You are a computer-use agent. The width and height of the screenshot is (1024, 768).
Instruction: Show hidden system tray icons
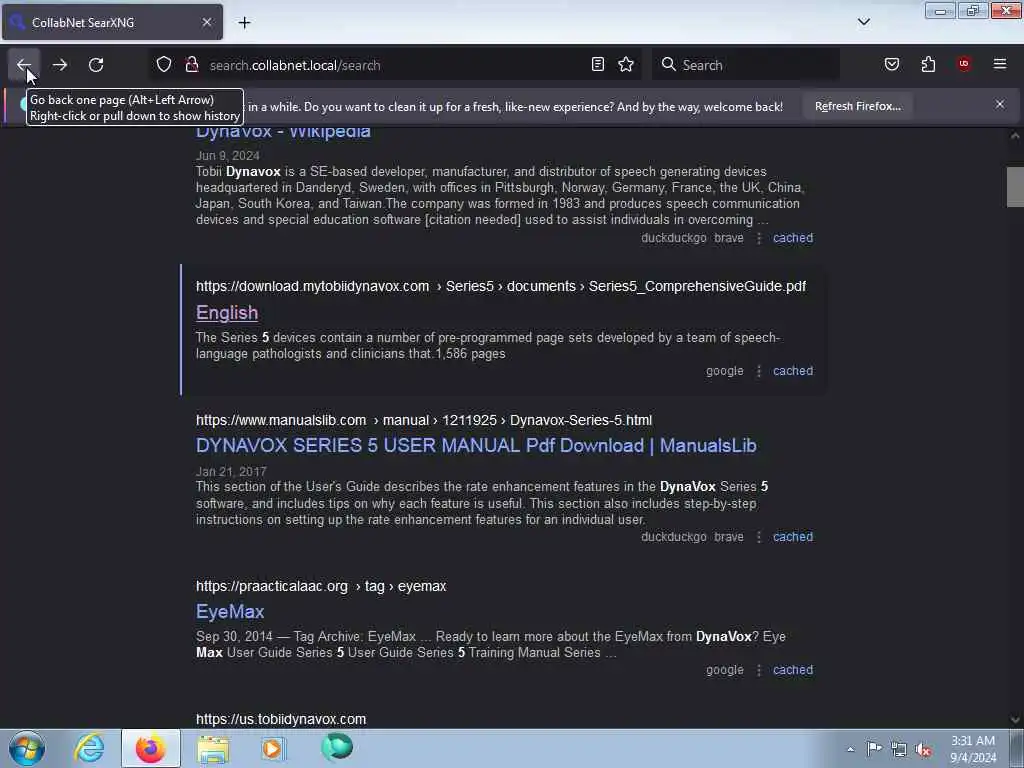850,749
